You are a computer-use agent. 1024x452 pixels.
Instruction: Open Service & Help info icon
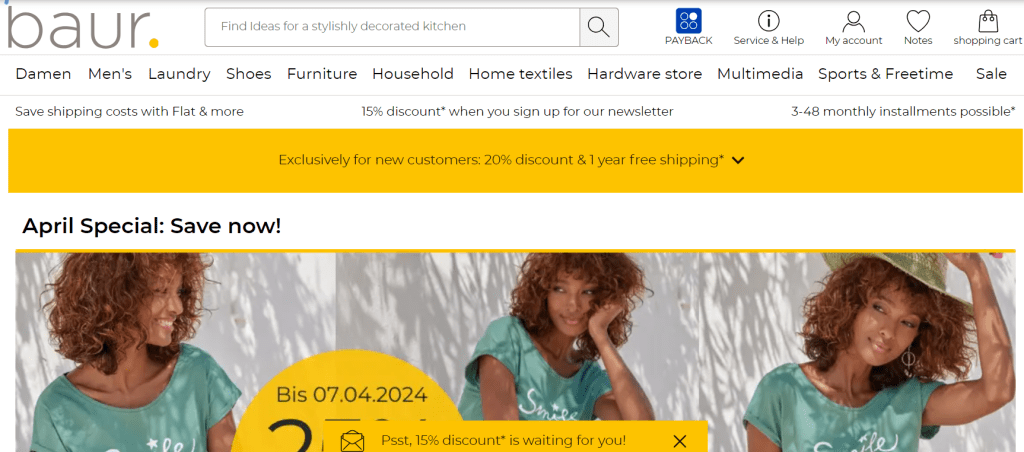(x=769, y=21)
